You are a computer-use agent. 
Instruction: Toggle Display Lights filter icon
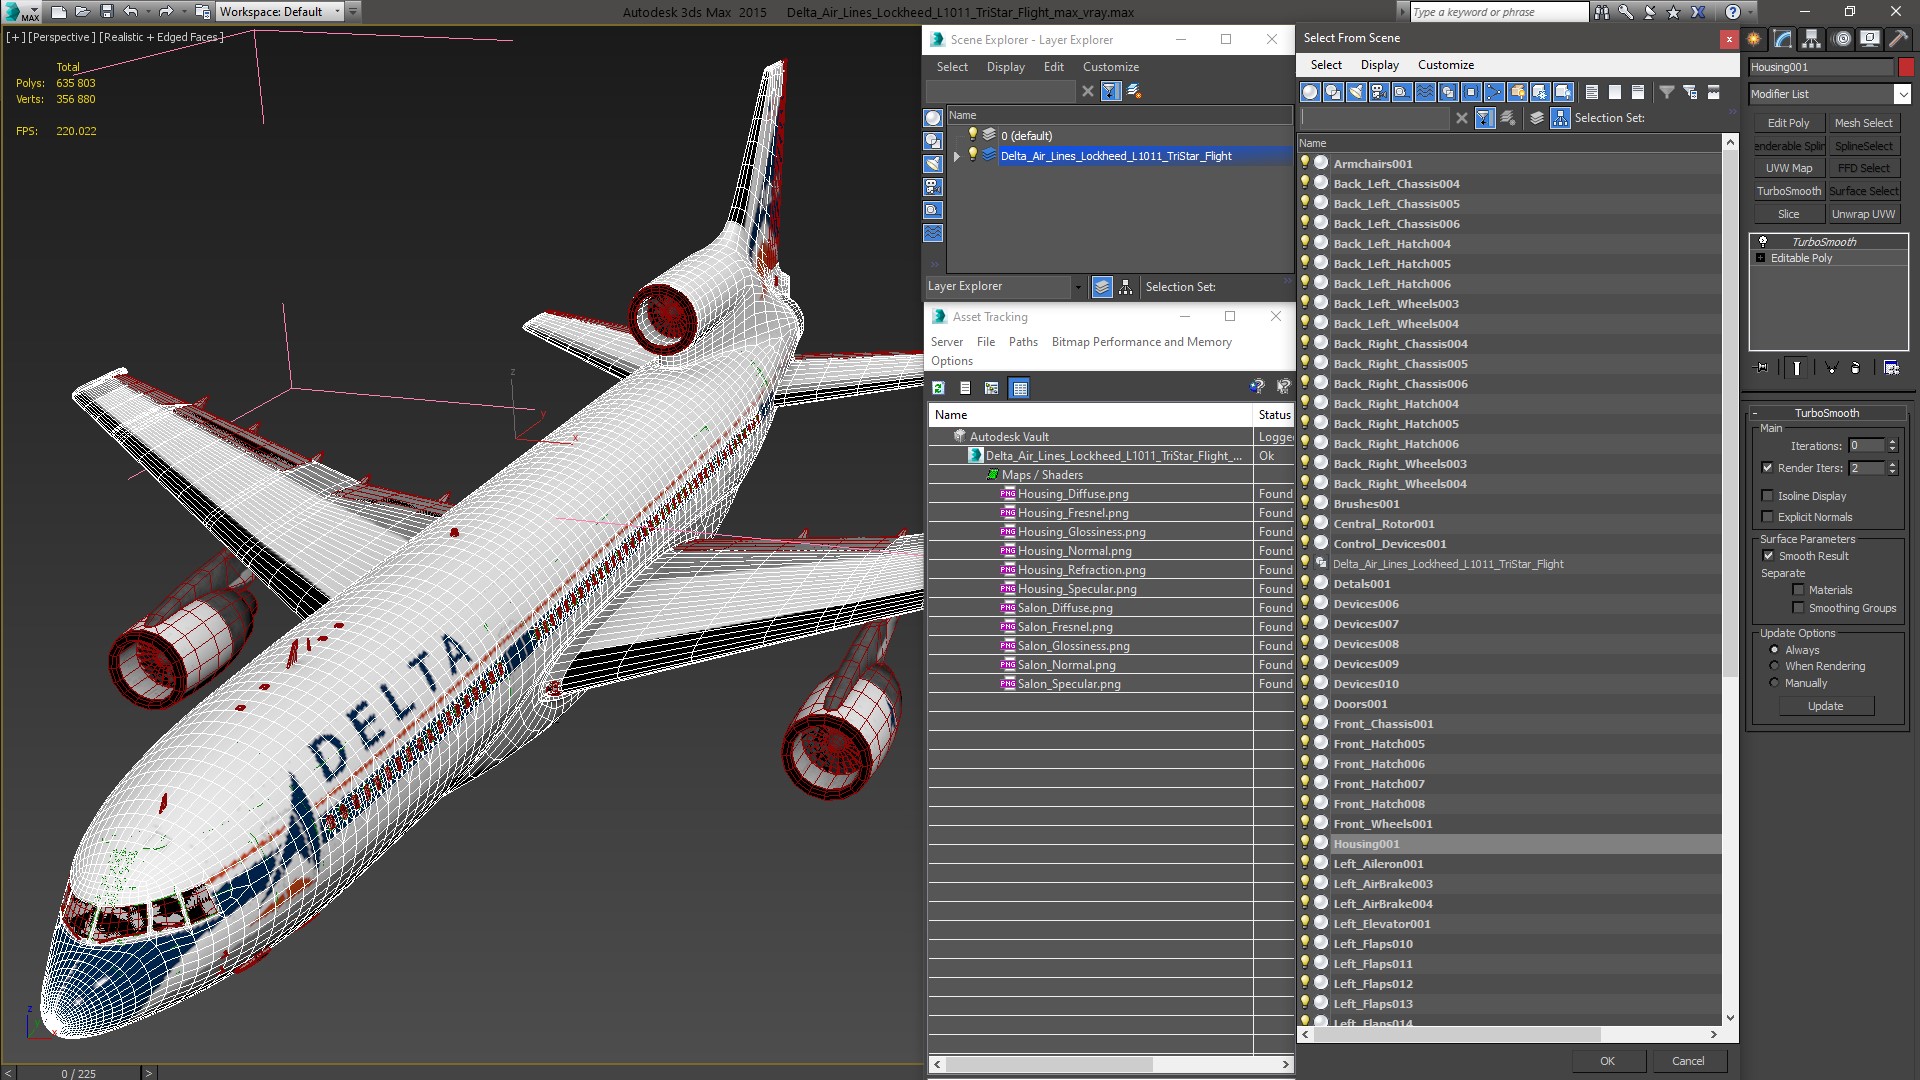pyautogui.click(x=1356, y=92)
